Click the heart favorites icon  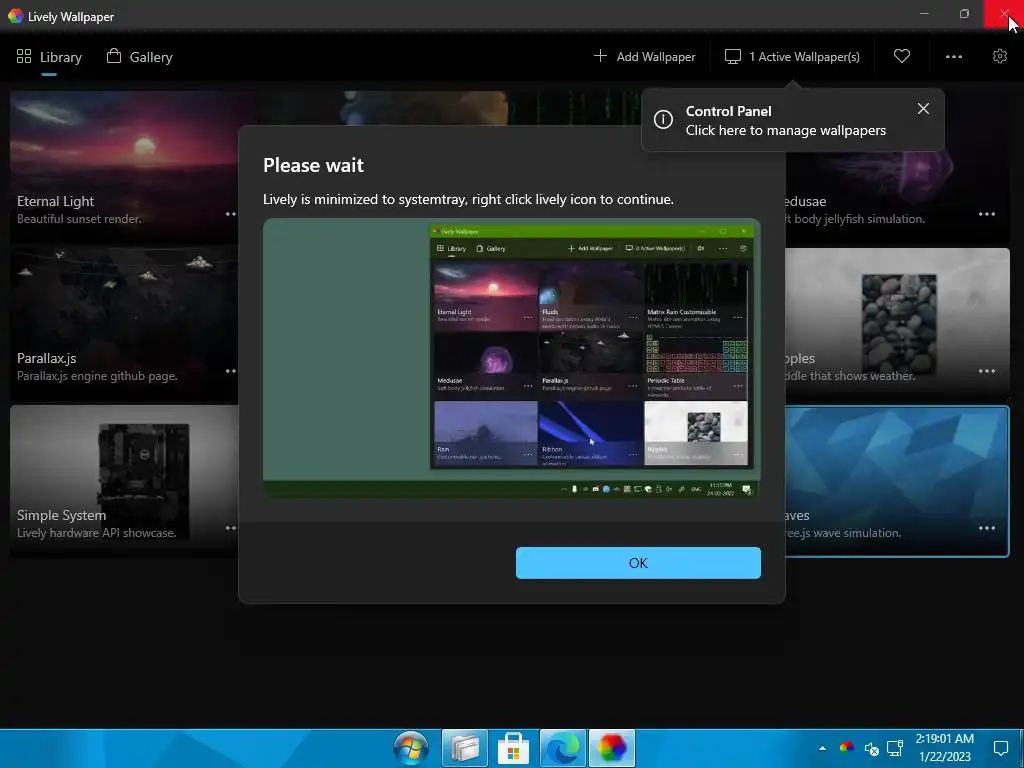point(902,56)
